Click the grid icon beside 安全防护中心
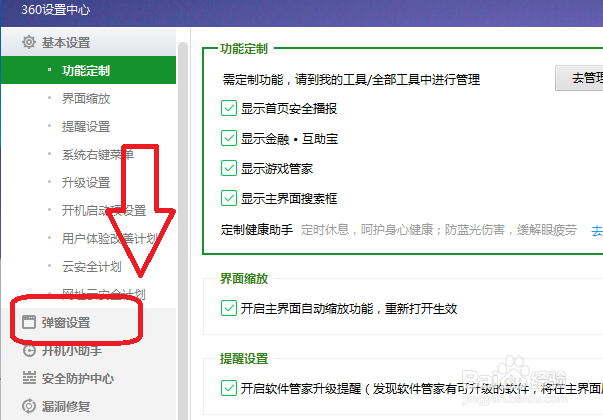This screenshot has width=603, height=420. click(29, 378)
